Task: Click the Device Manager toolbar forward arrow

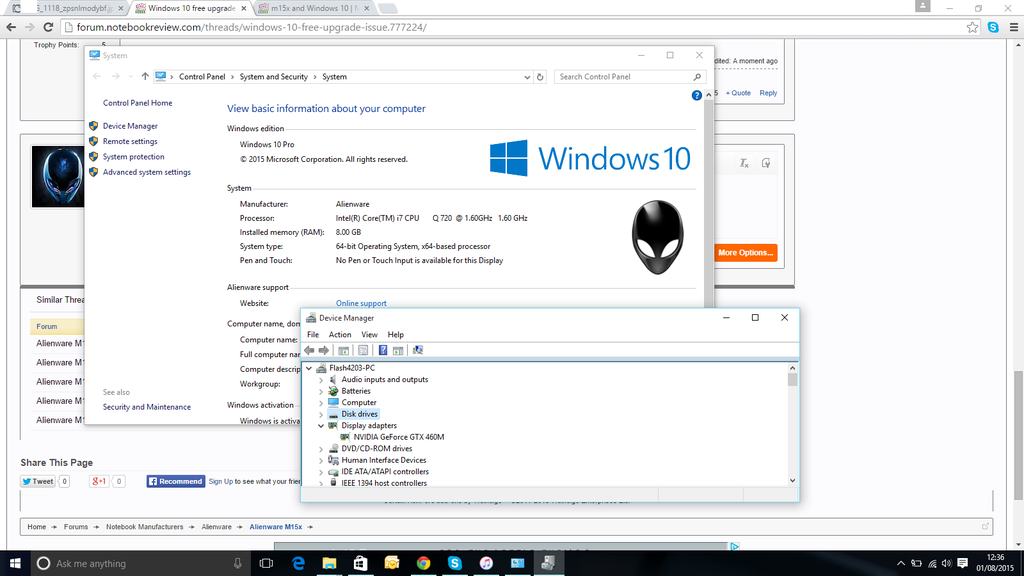Action: (323, 351)
